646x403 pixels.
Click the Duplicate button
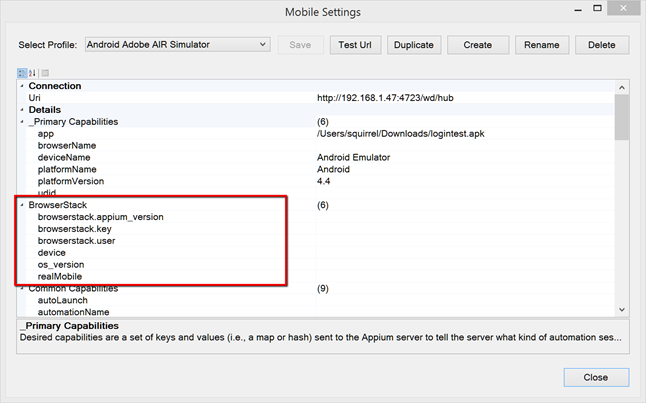click(x=414, y=45)
